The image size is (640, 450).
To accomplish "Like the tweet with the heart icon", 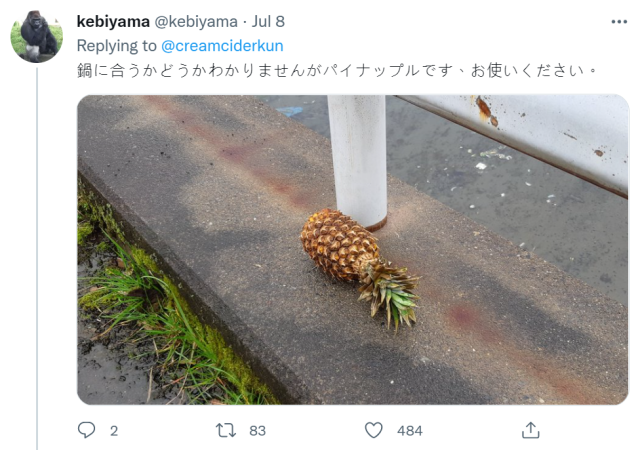I will click(373, 430).
